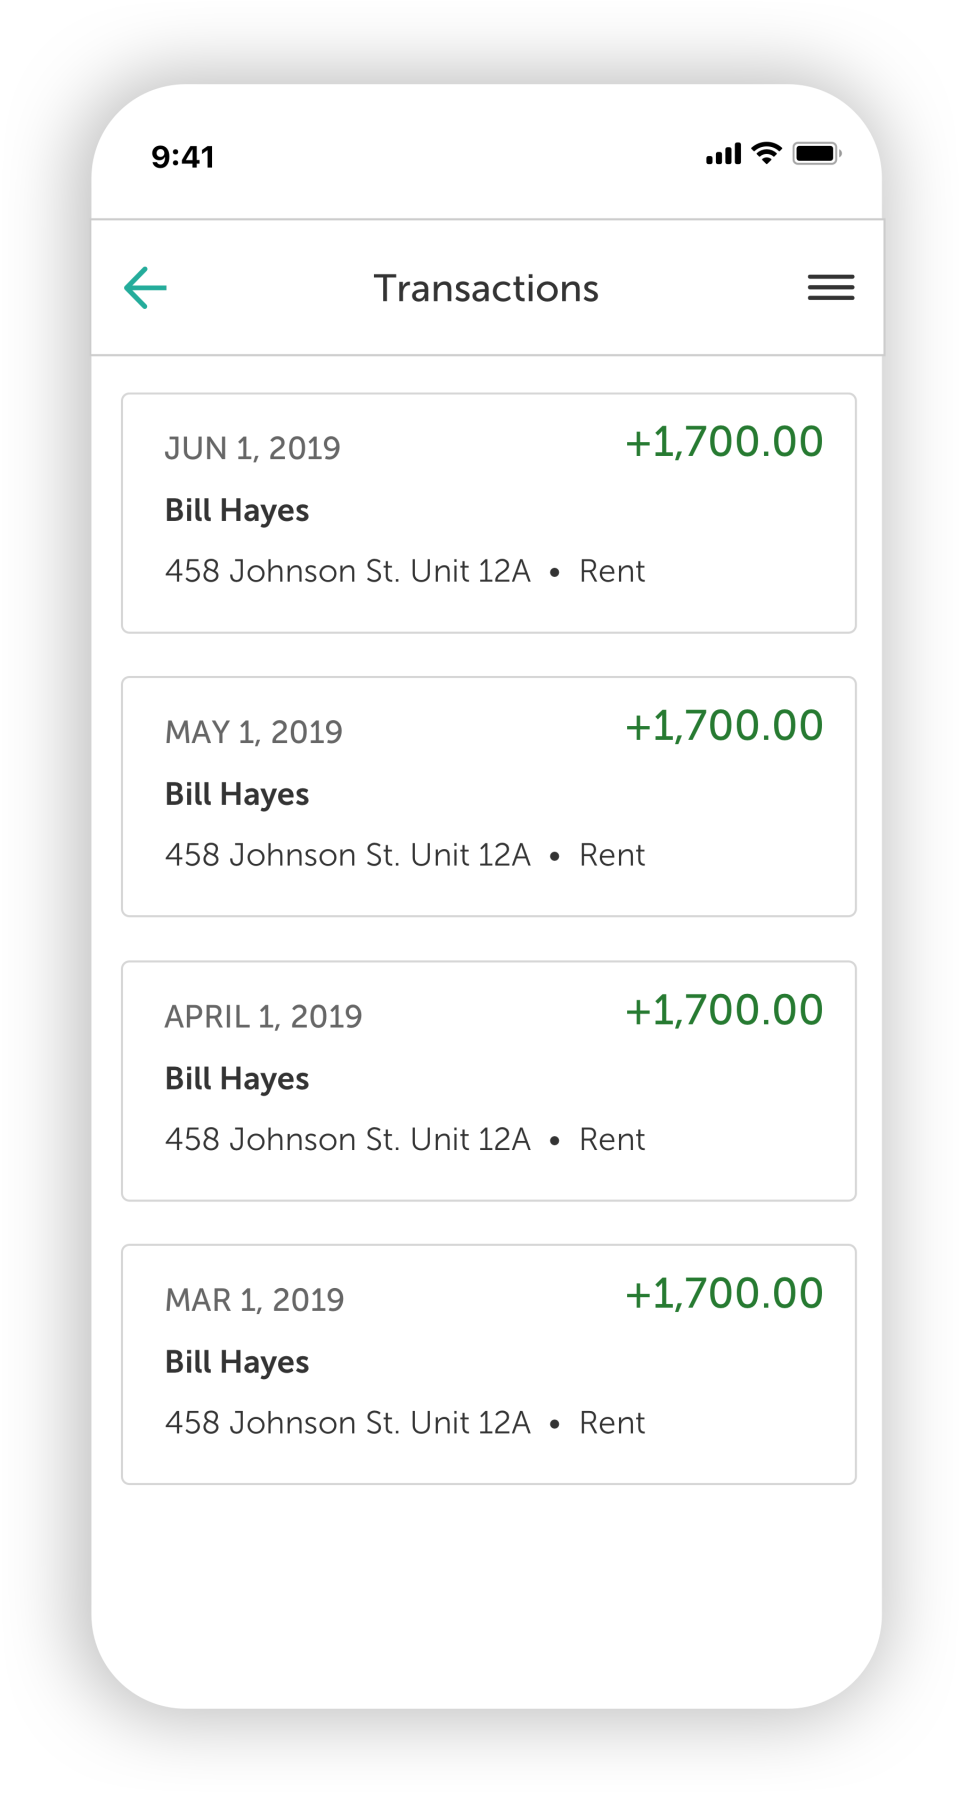
Task: Tap the +1,700.00 amount for April
Action: (x=723, y=1010)
